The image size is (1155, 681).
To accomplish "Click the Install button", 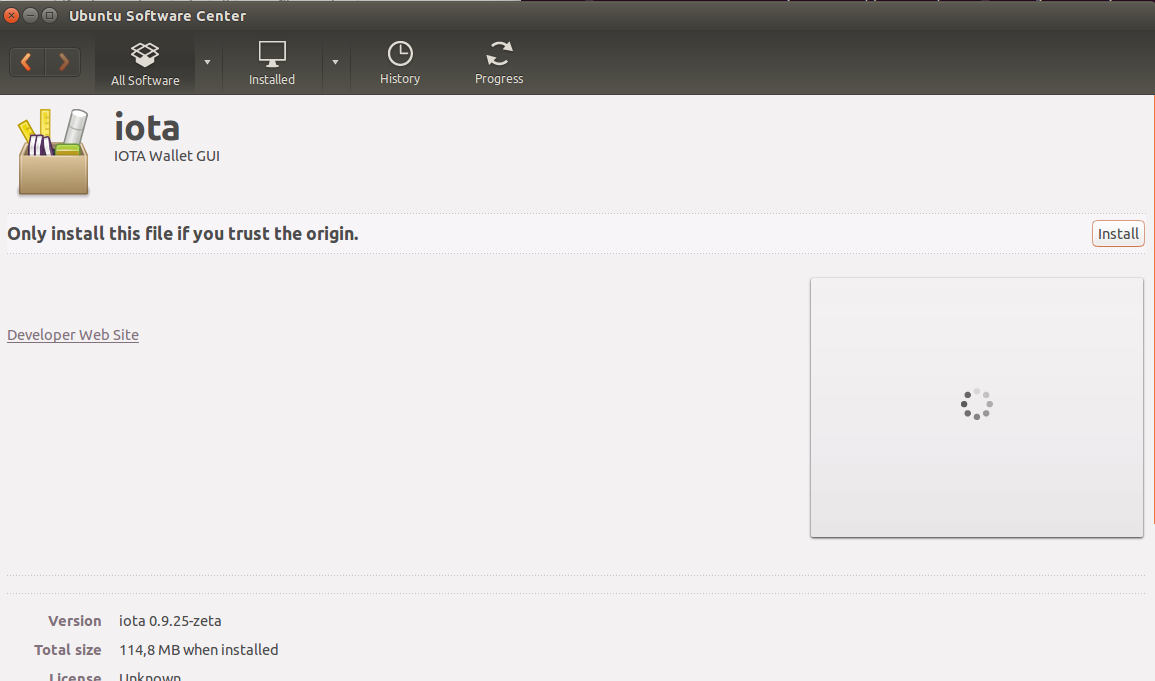I will coord(1118,233).
